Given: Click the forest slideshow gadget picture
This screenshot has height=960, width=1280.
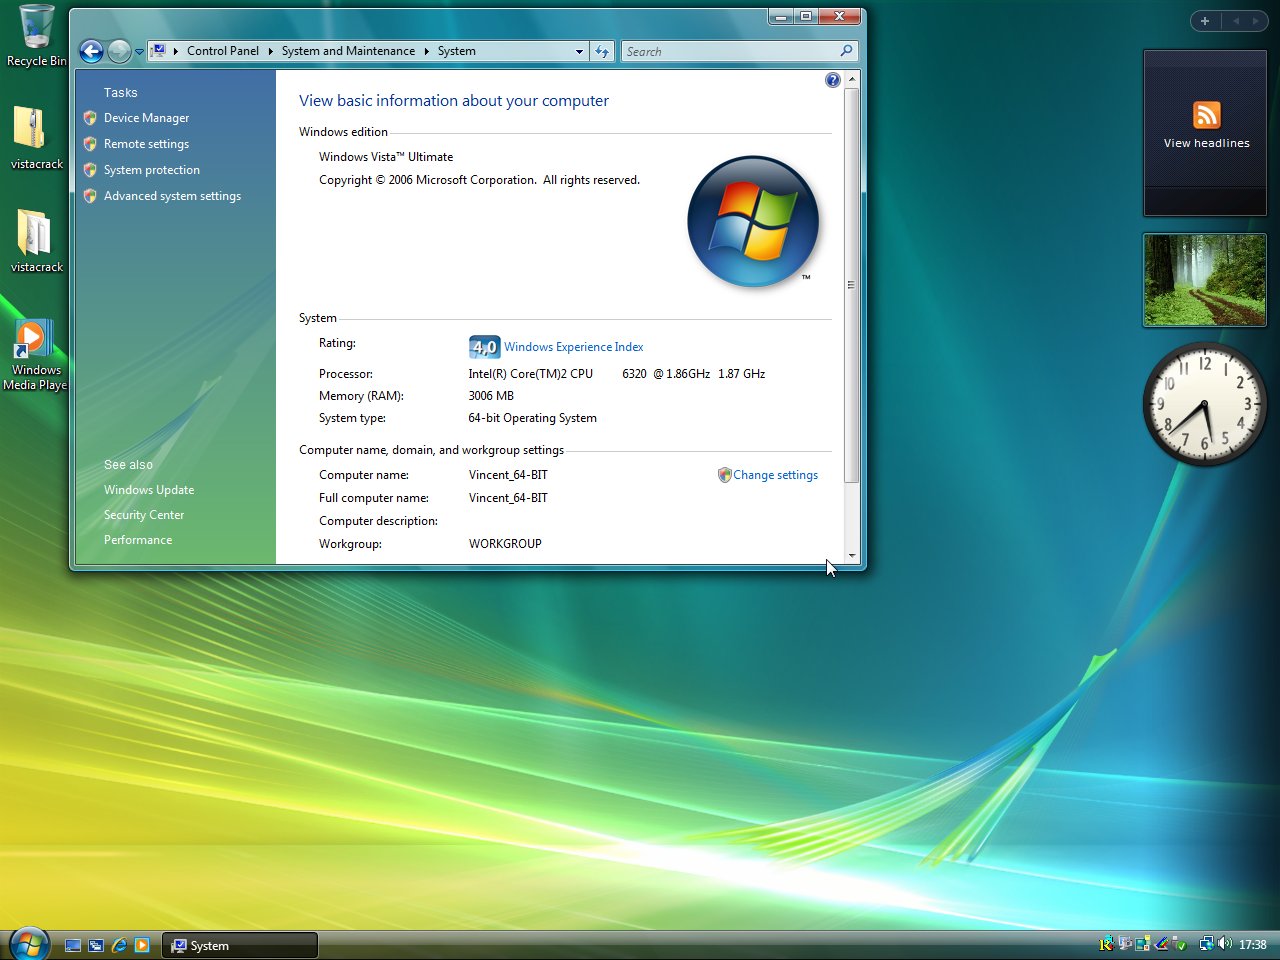Looking at the screenshot, I should (x=1205, y=280).
